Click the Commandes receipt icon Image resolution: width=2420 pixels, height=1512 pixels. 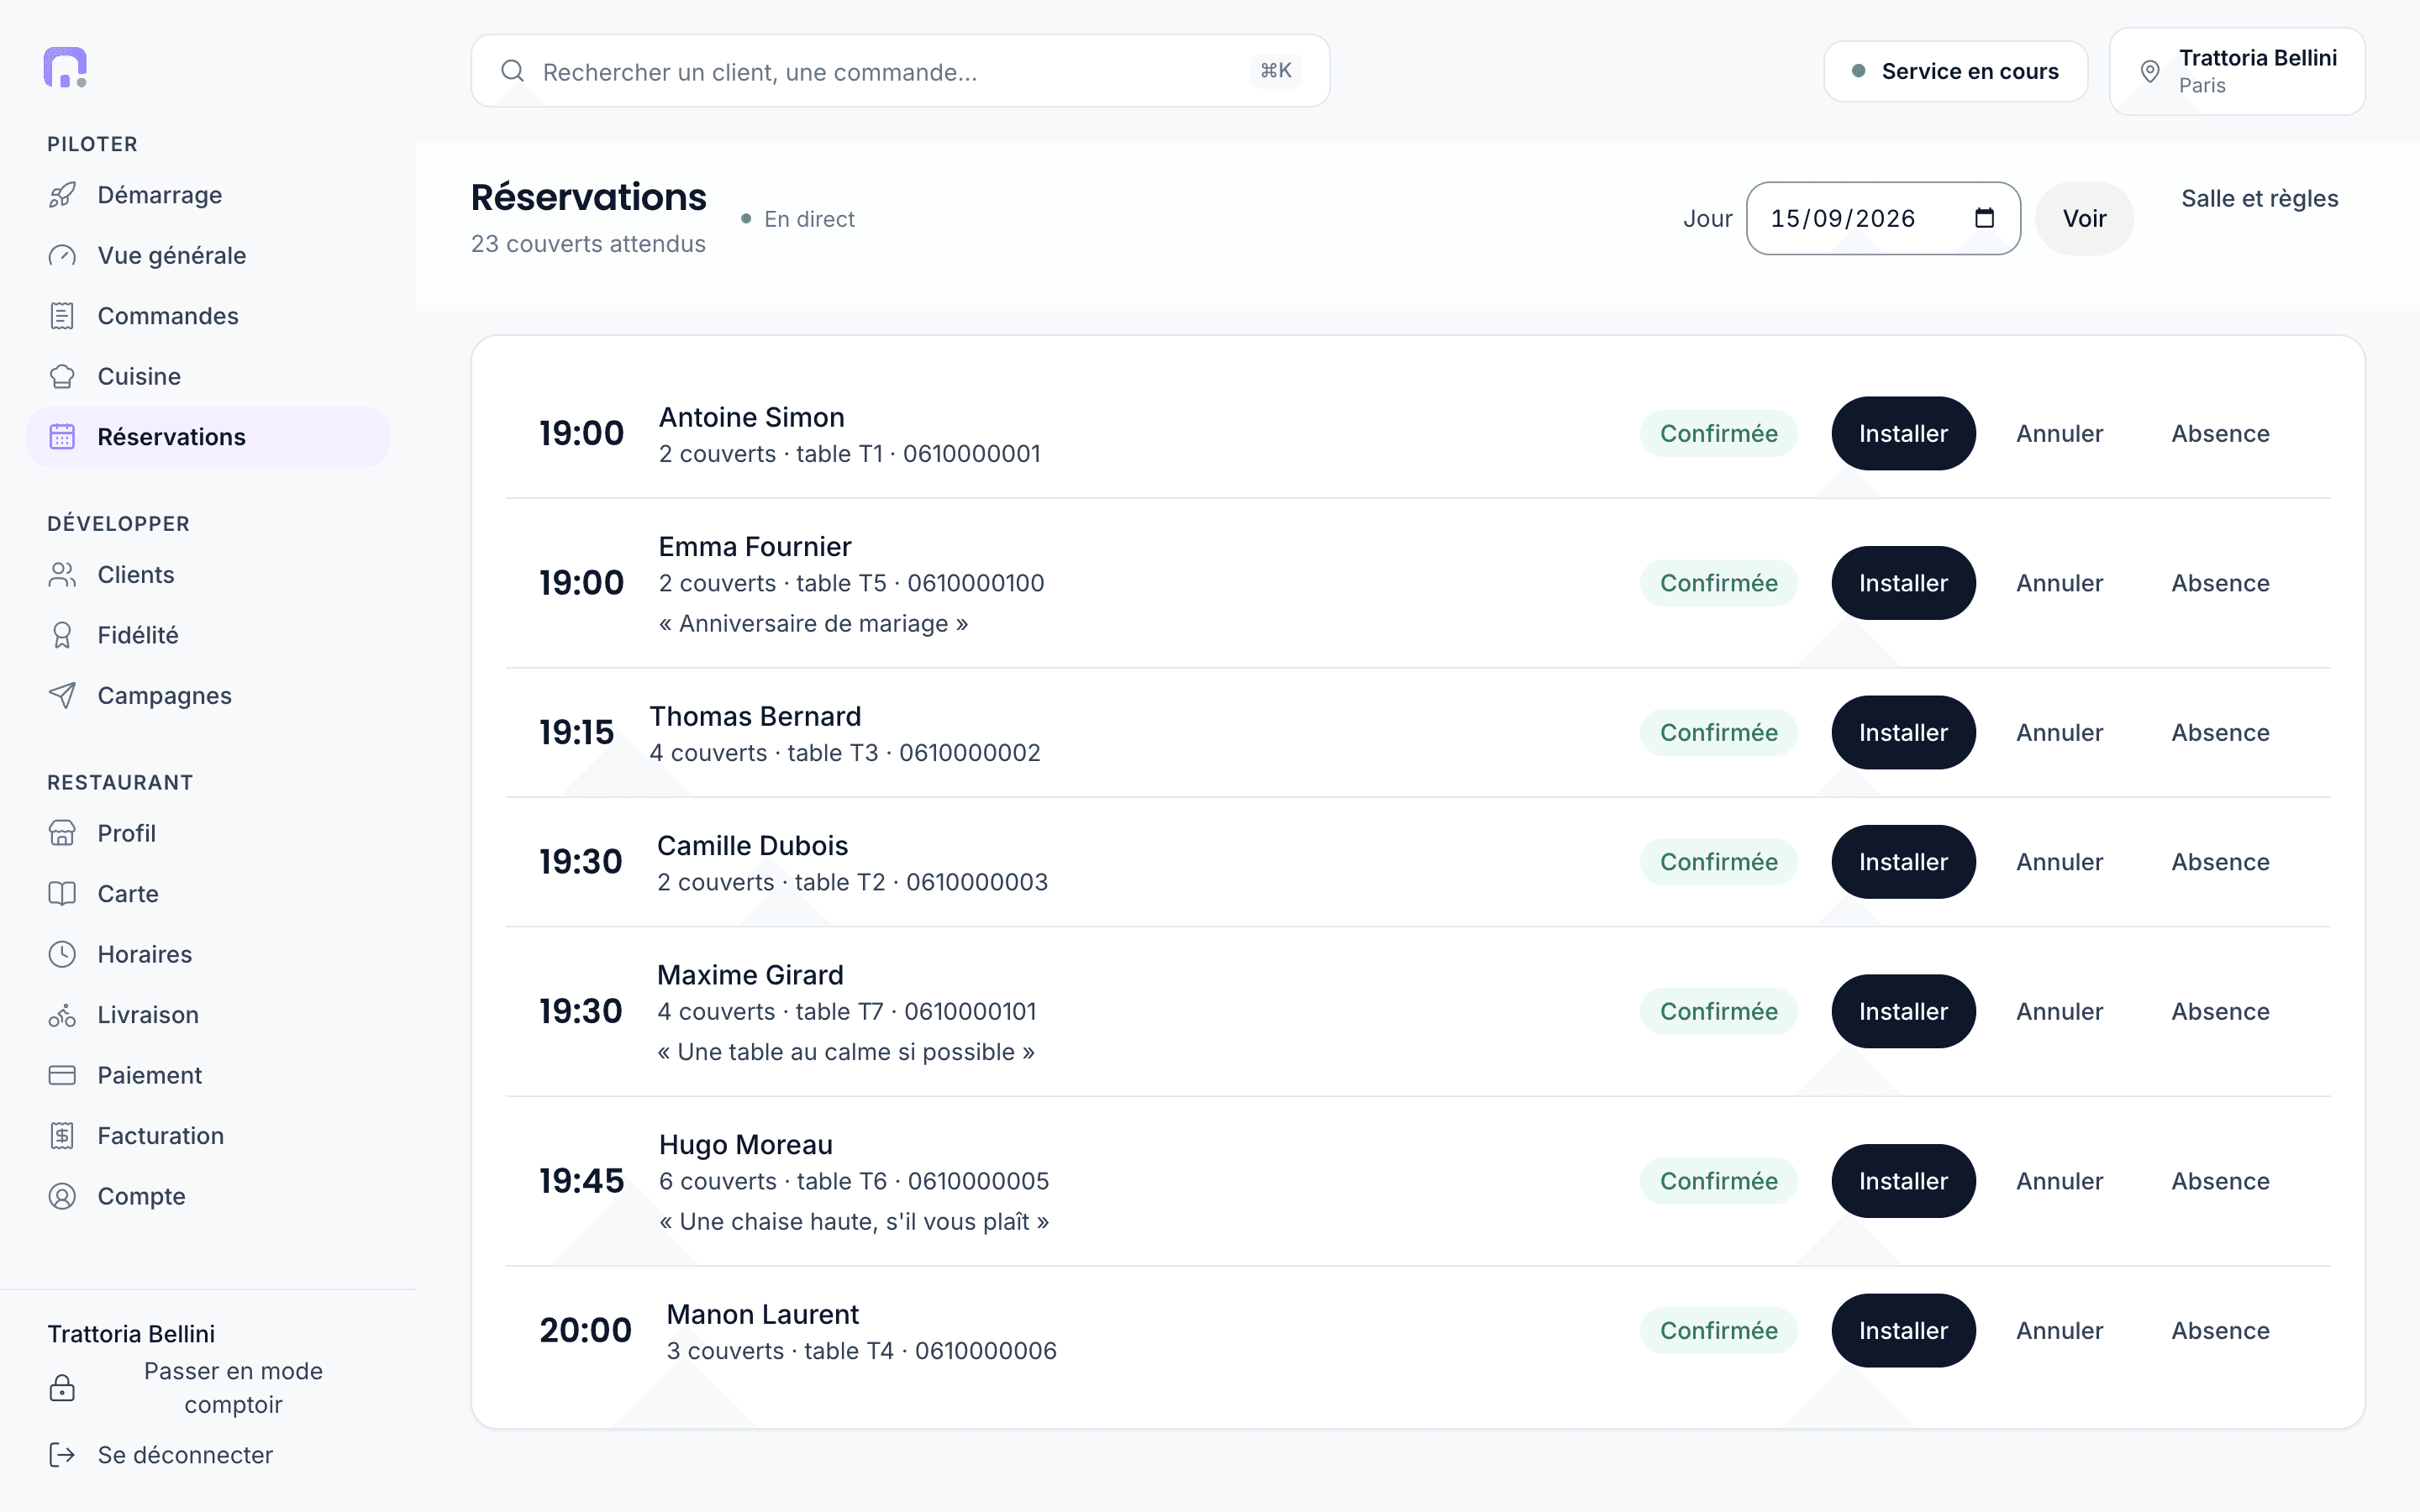[x=62, y=316]
